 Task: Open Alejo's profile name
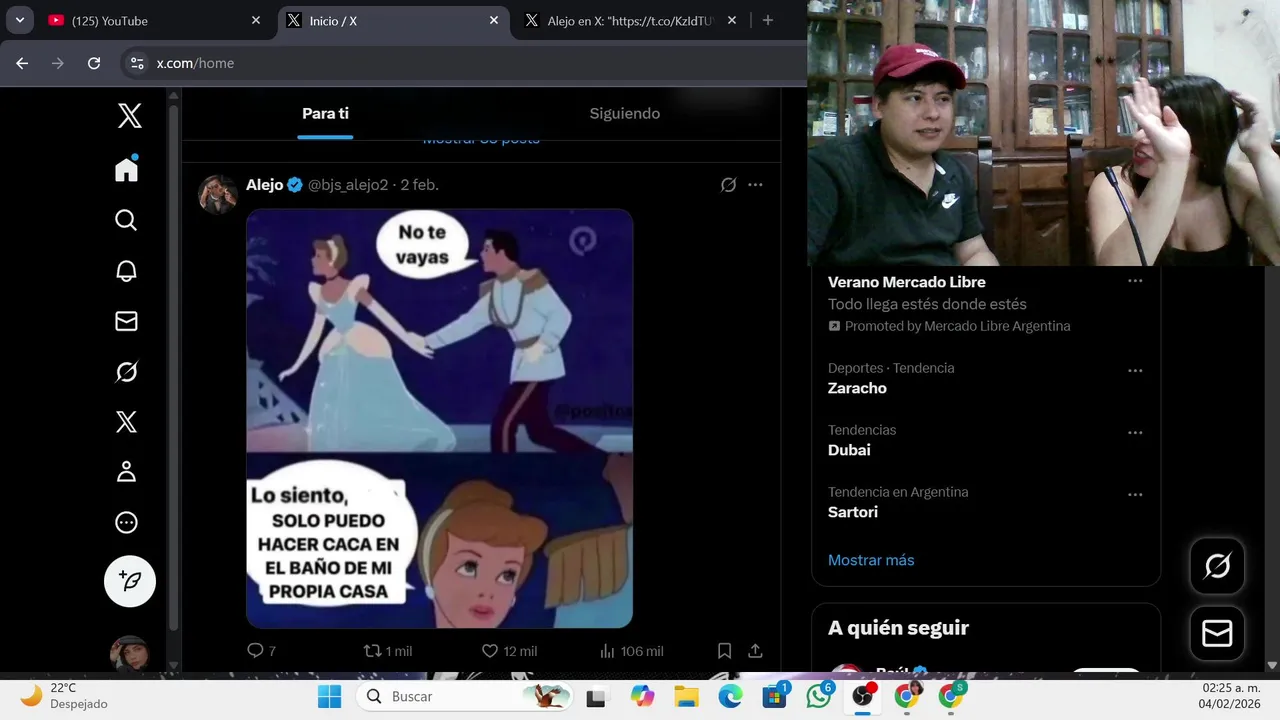point(265,185)
